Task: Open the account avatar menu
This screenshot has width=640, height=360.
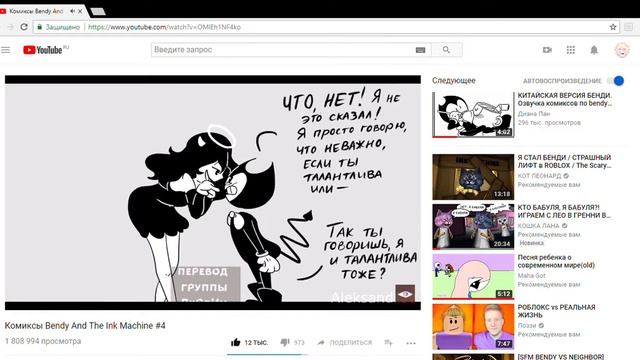Action: [622, 50]
